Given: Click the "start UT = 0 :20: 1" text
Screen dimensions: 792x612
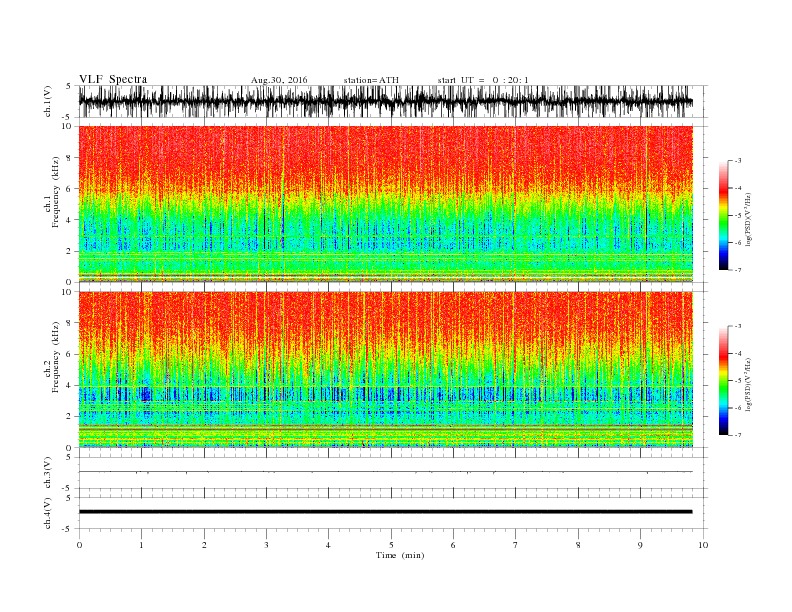Looking at the screenshot, I should coord(483,80).
